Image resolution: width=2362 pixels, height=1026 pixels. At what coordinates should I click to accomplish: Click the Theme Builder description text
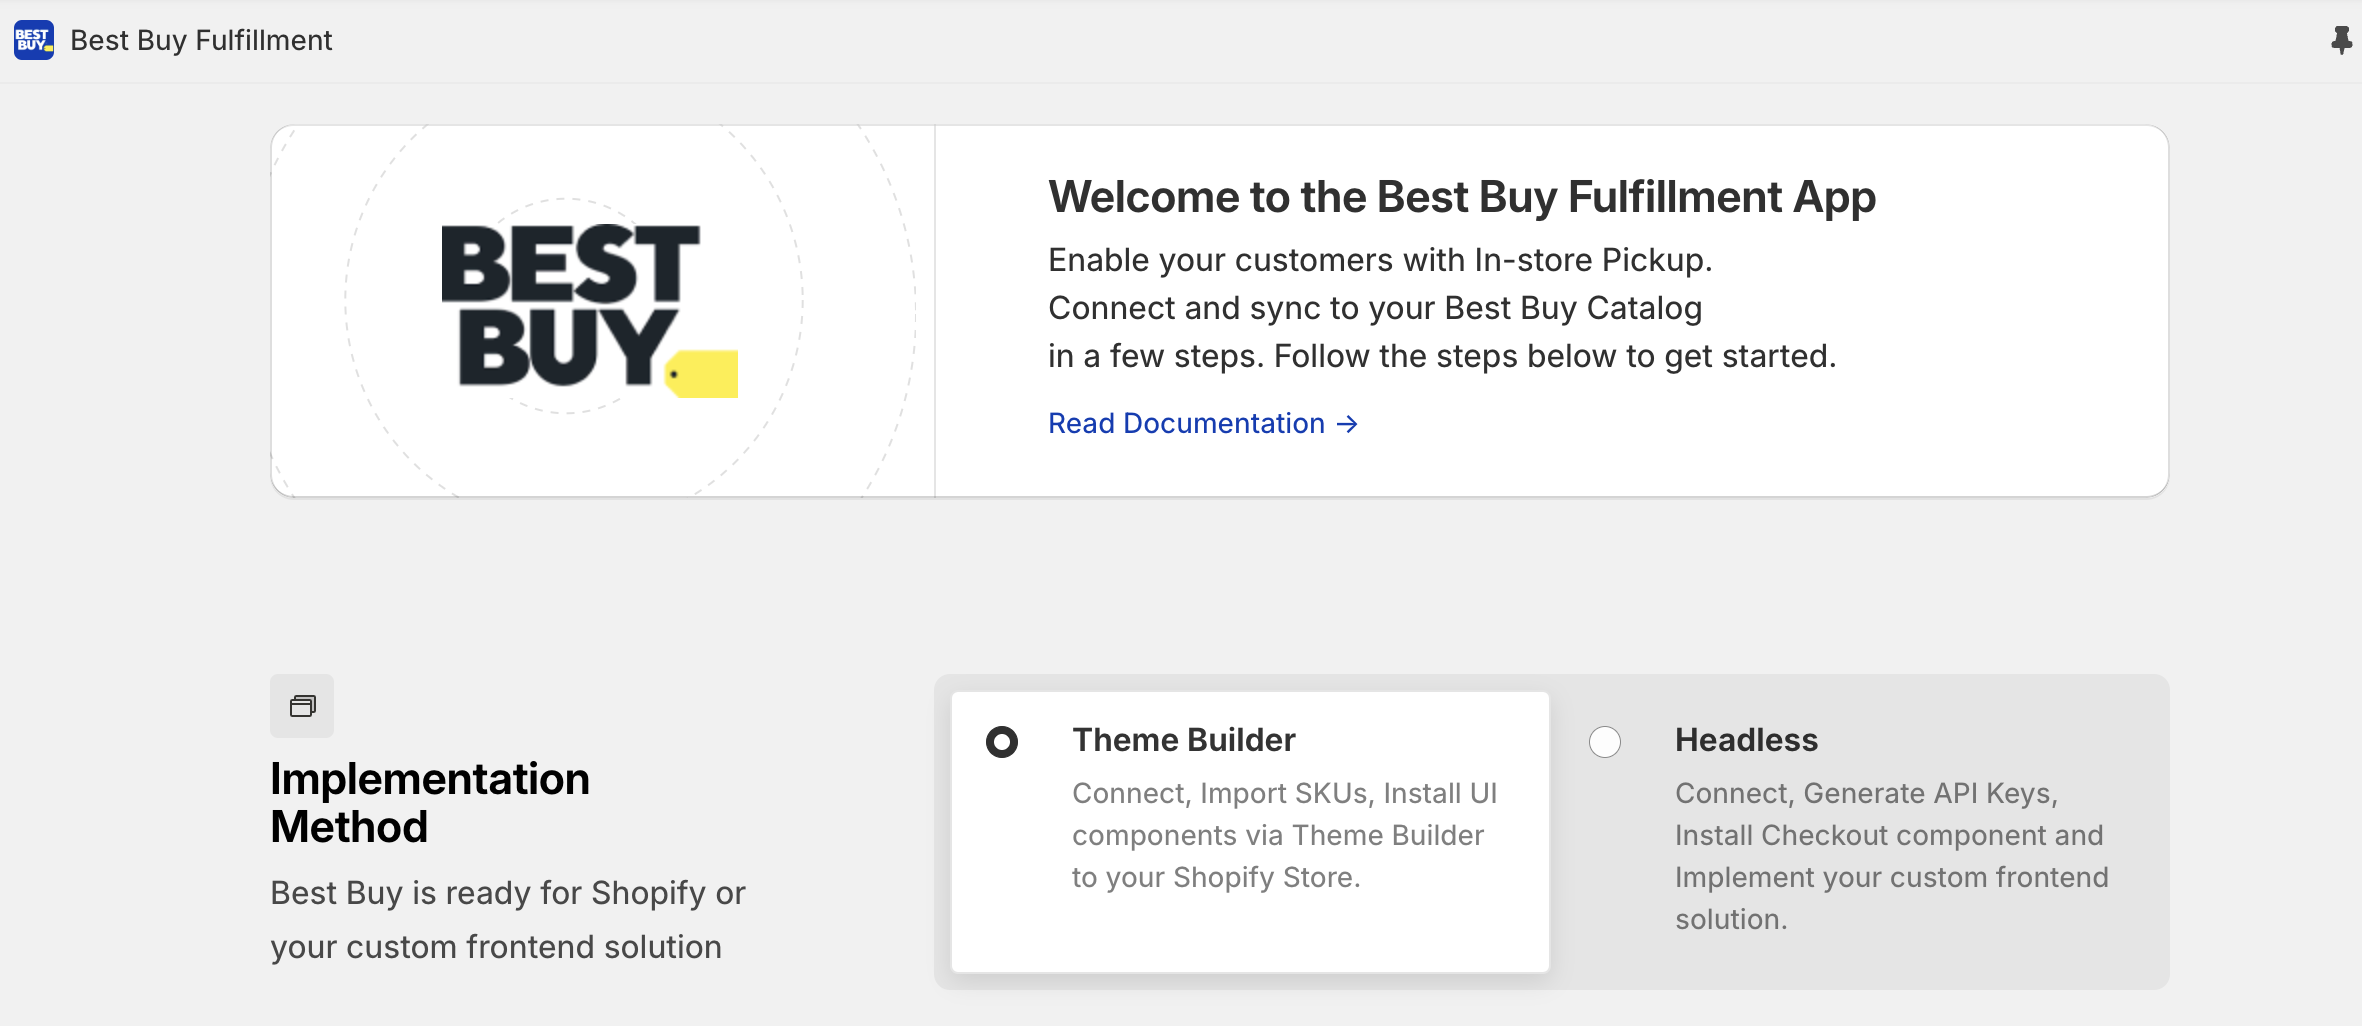click(x=1284, y=835)
